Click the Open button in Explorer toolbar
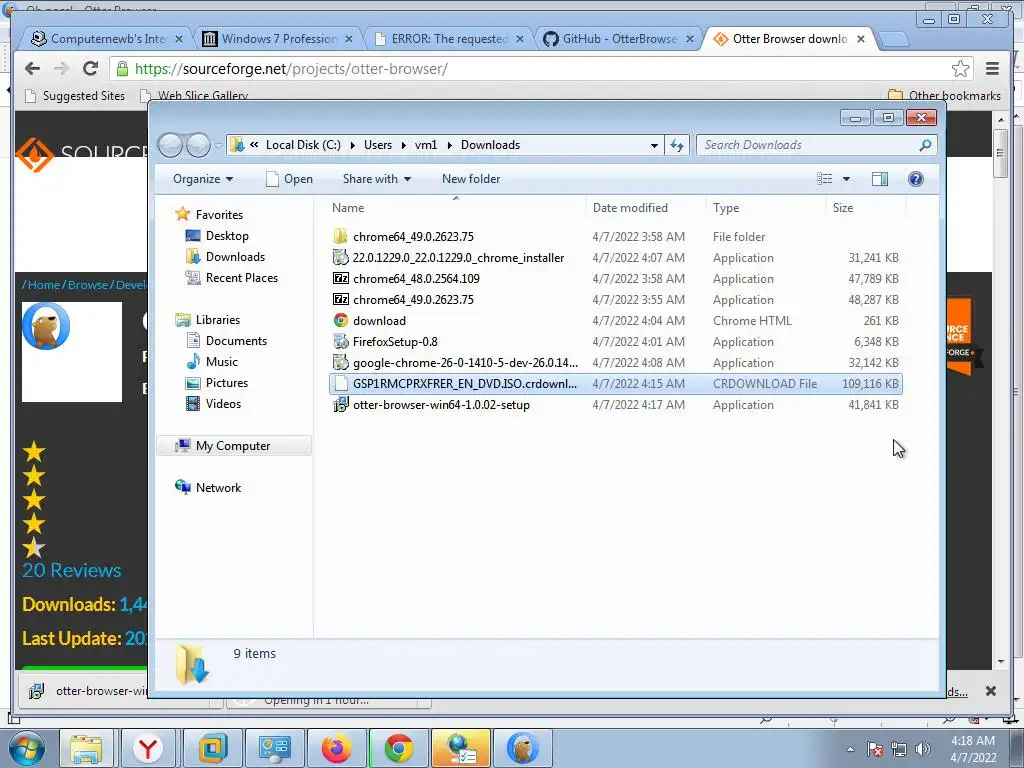The height and width of the screenshot is (768, 1024). coord(289,179)
